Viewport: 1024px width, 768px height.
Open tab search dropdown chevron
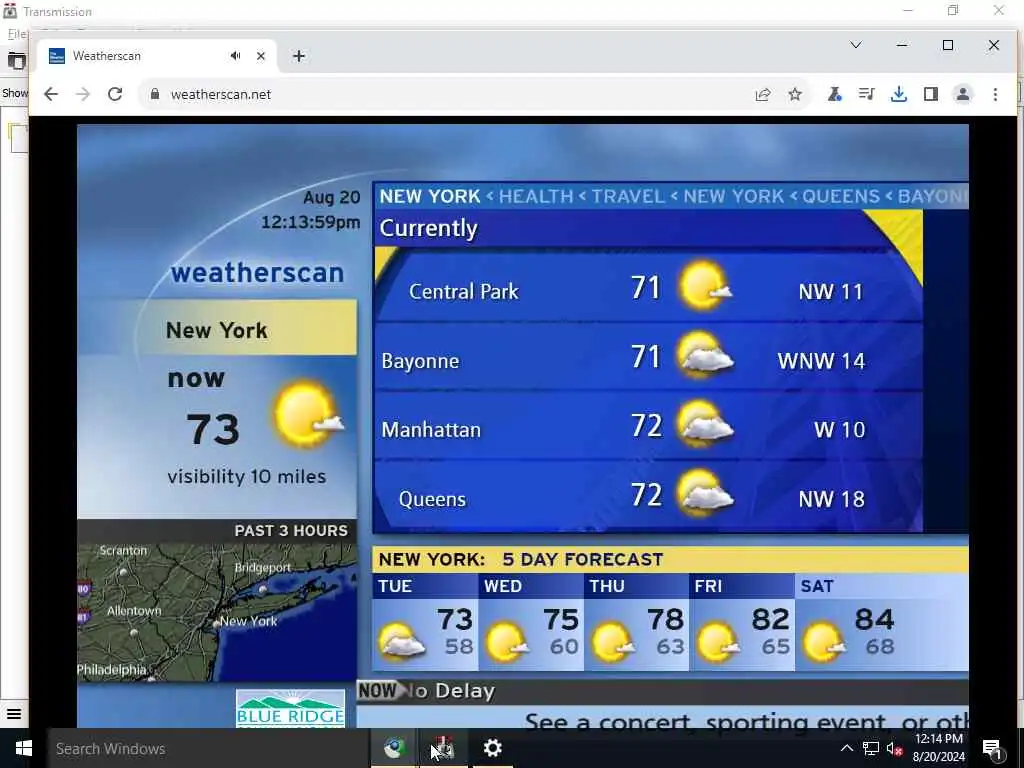856,45
